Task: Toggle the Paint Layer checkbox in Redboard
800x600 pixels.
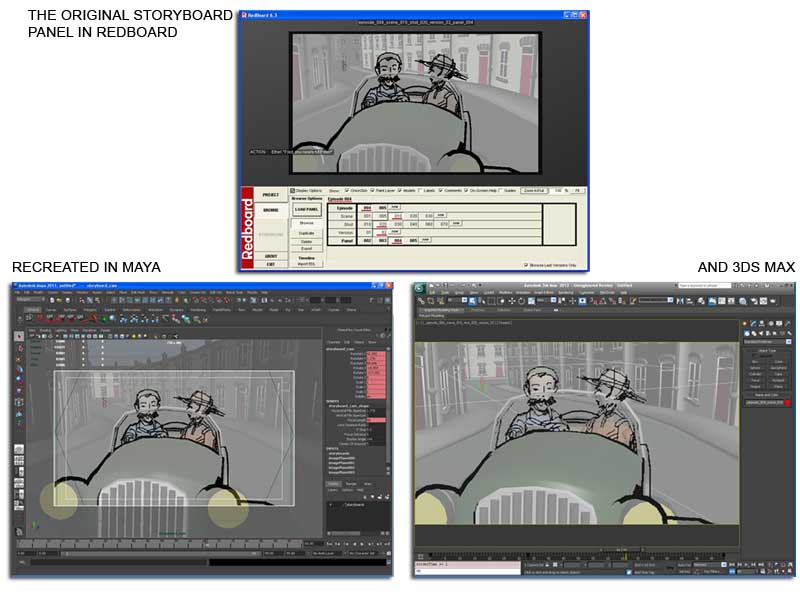Action: pos(372,190)
